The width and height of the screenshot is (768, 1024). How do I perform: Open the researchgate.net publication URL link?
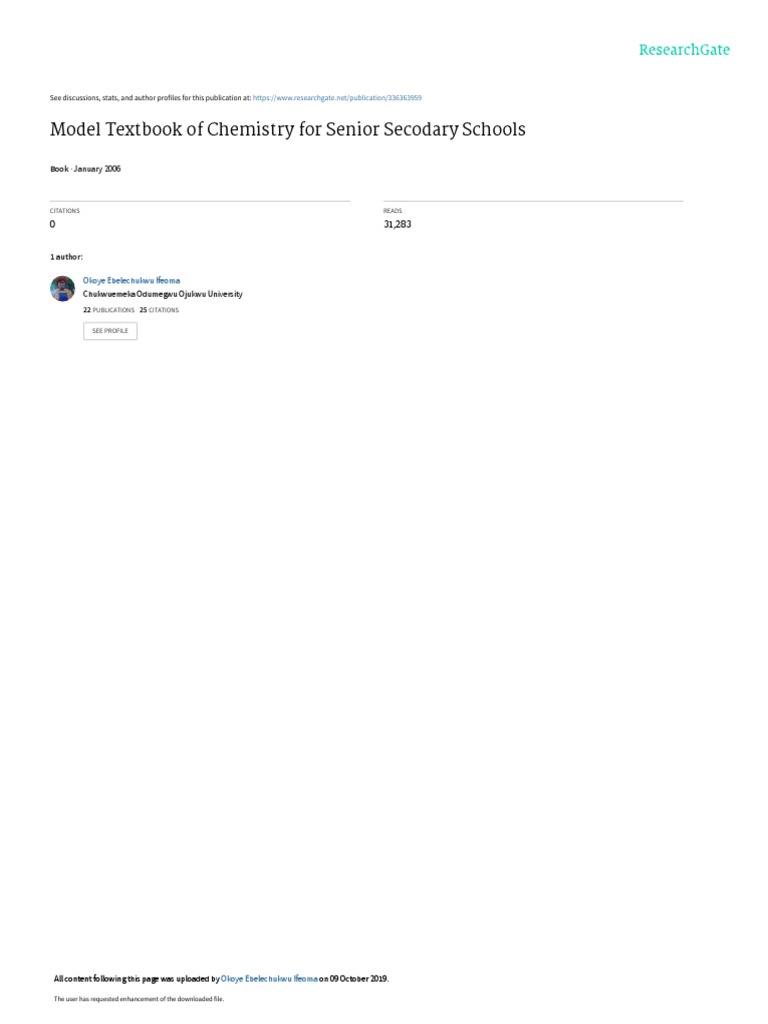point(337,98)
